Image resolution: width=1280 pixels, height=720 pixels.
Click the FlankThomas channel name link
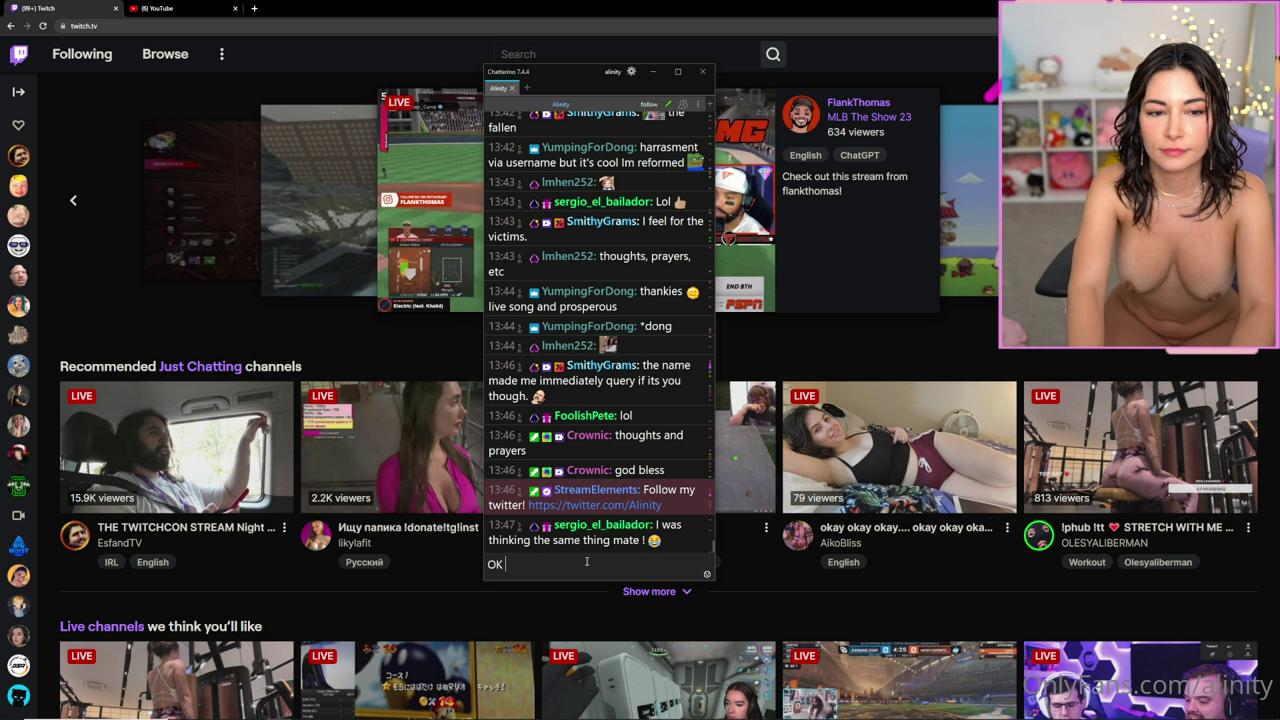(858, 102)
